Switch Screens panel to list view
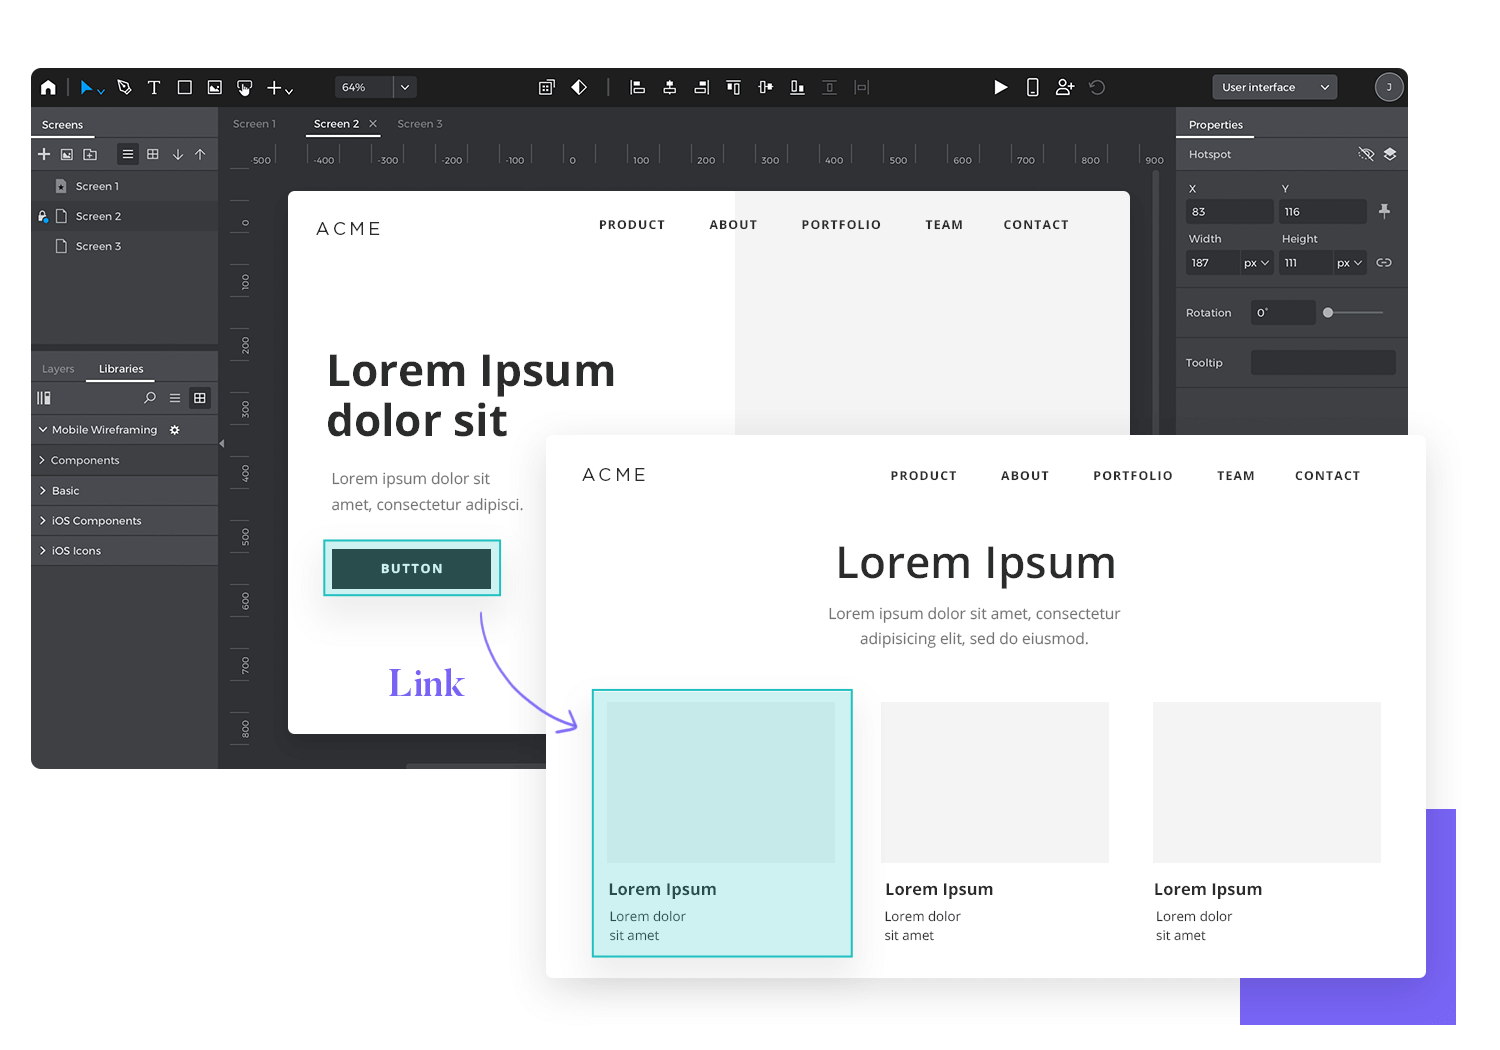Screen dimensions: 1500x1050 [x=128, y=154]
